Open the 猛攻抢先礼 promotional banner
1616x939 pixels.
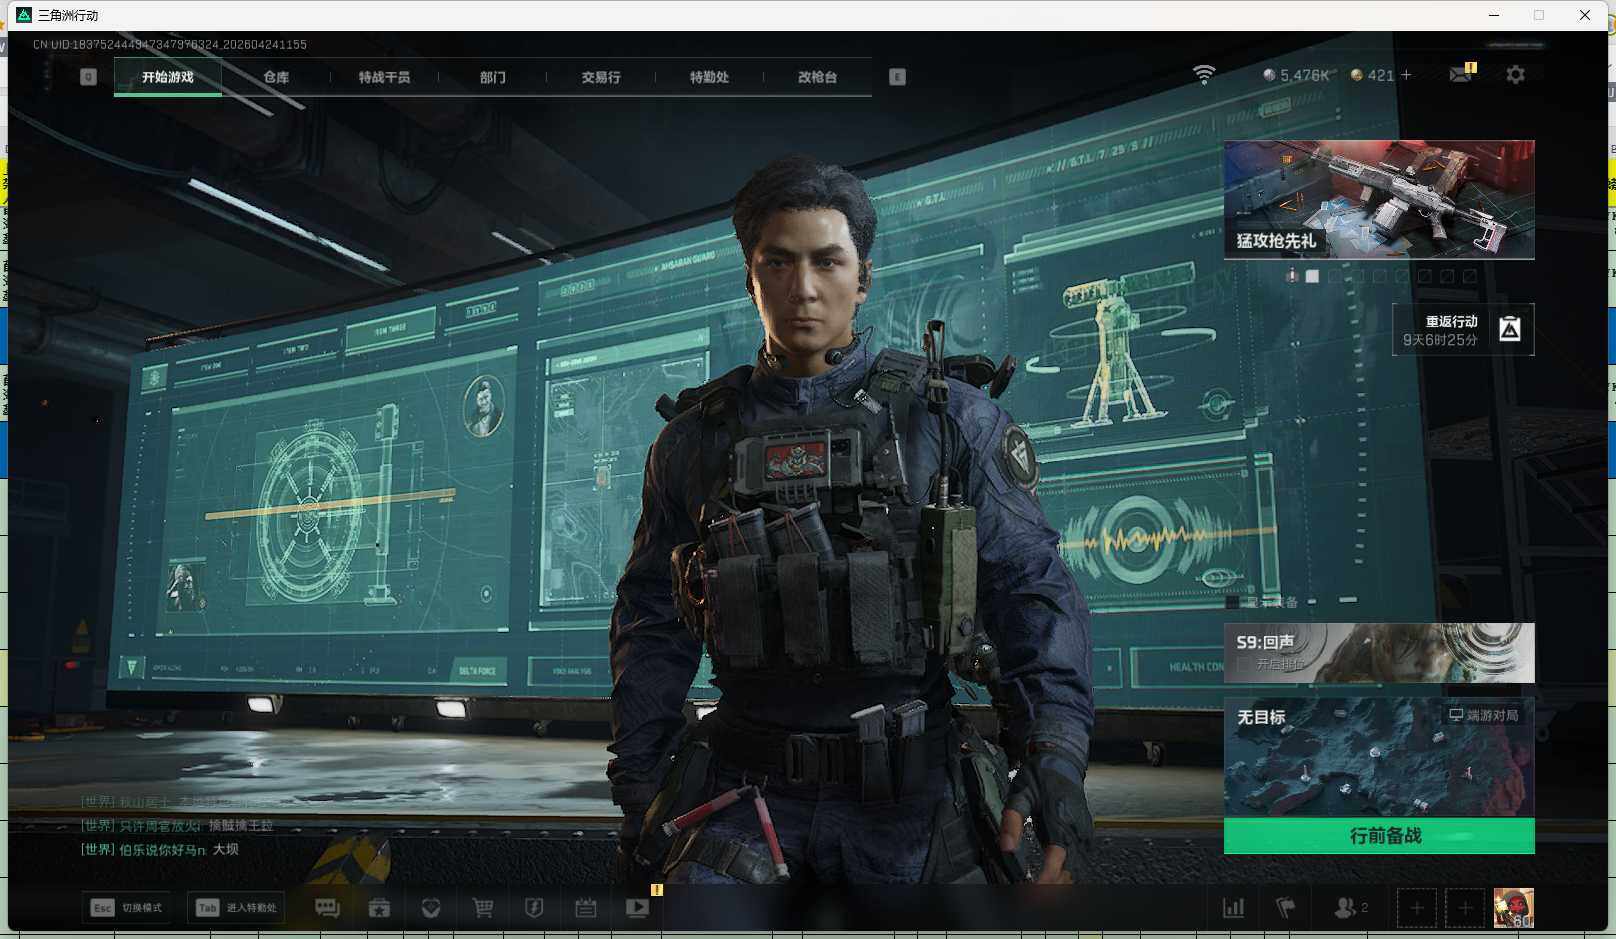(x=1379, y=200)
